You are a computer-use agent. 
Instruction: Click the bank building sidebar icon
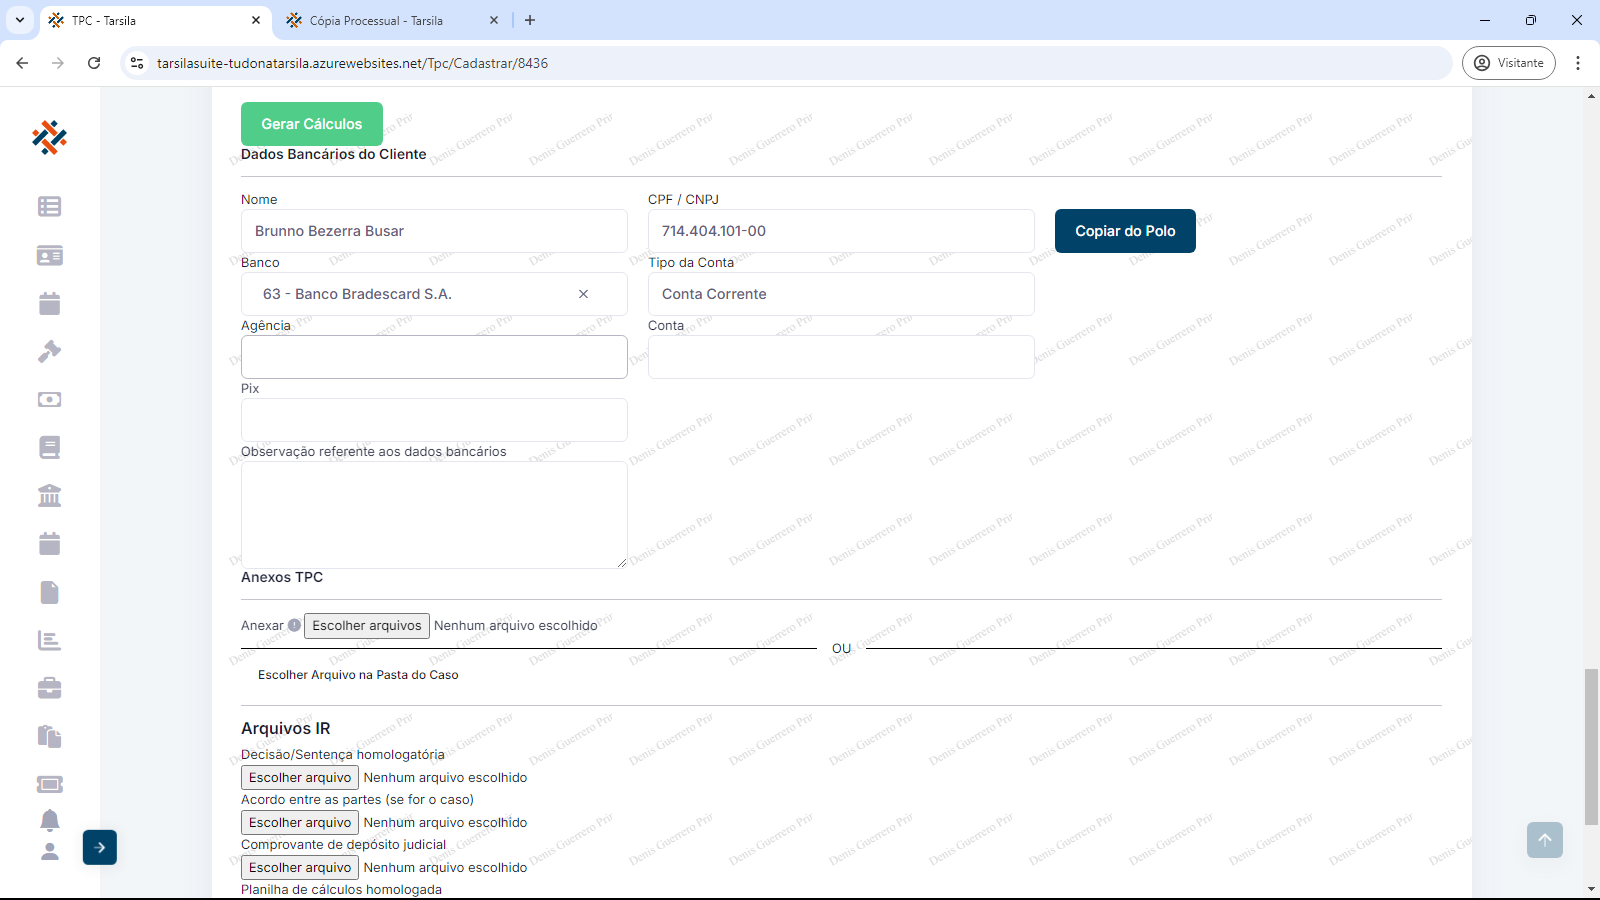click(x=49, y=495)
